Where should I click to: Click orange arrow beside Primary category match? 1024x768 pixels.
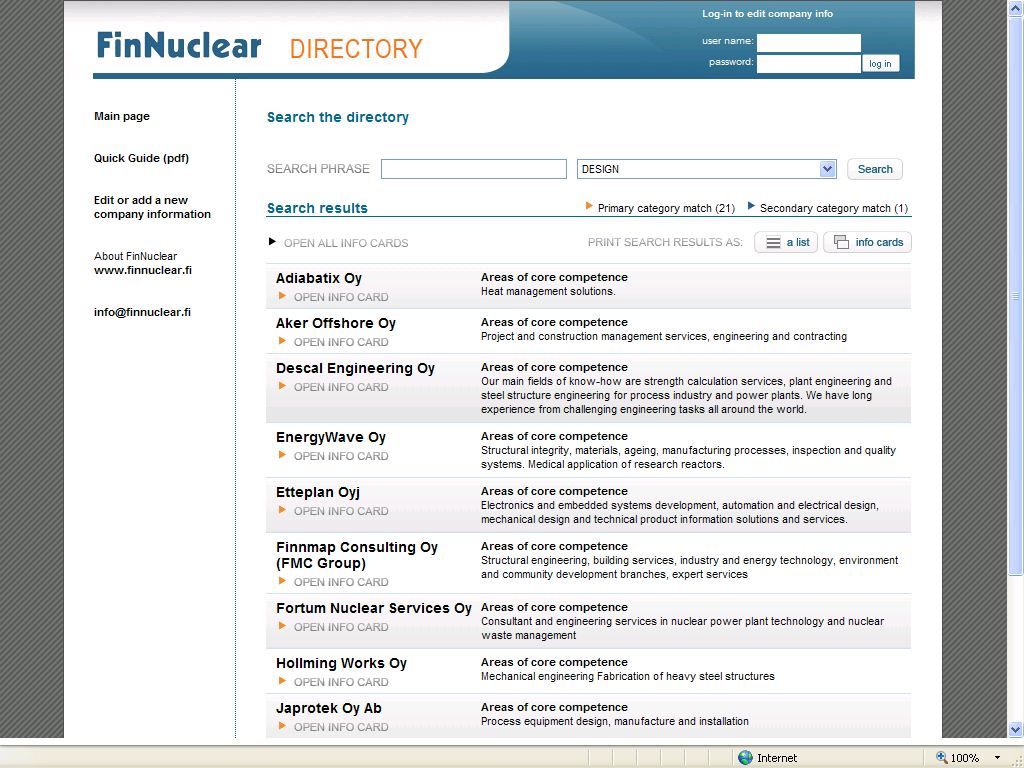(x=589, y=206)
